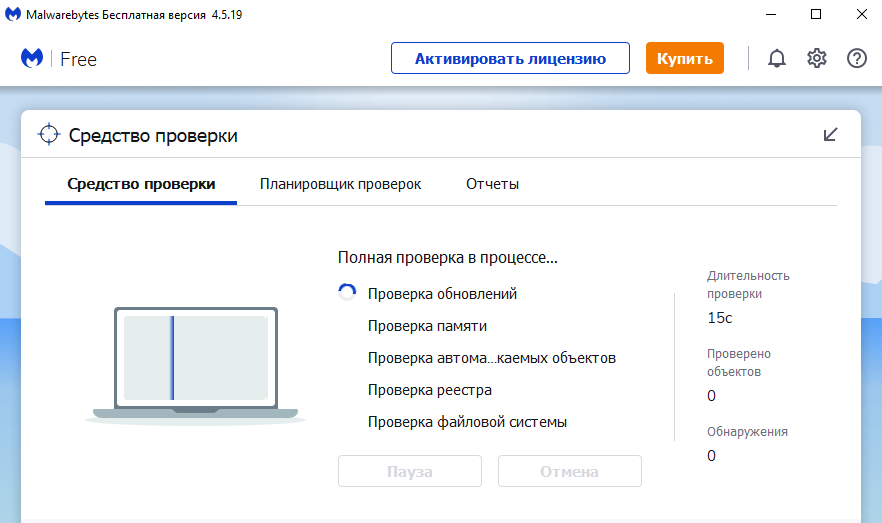The image size is (882, 523).
Task: Click the Отмена button
Action: coord(570,471)
